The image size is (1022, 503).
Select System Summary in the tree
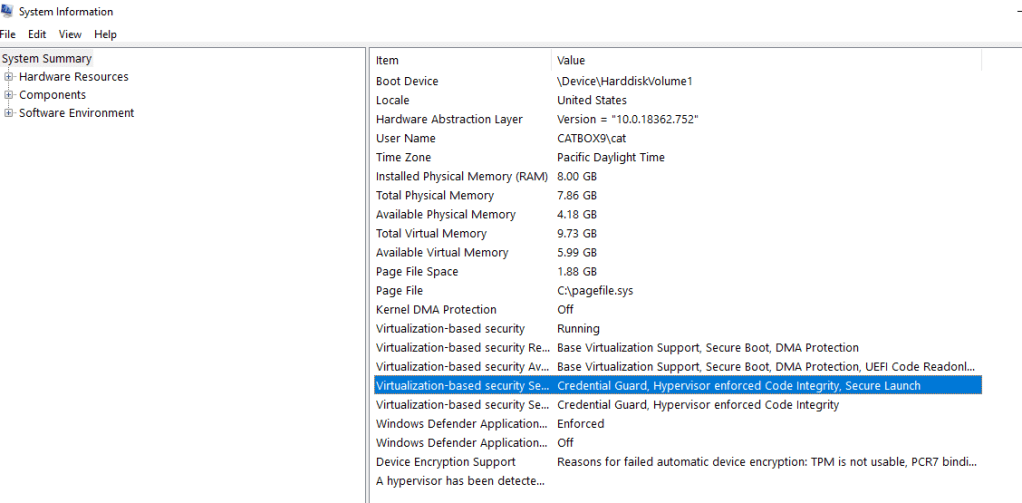[46, 59]
